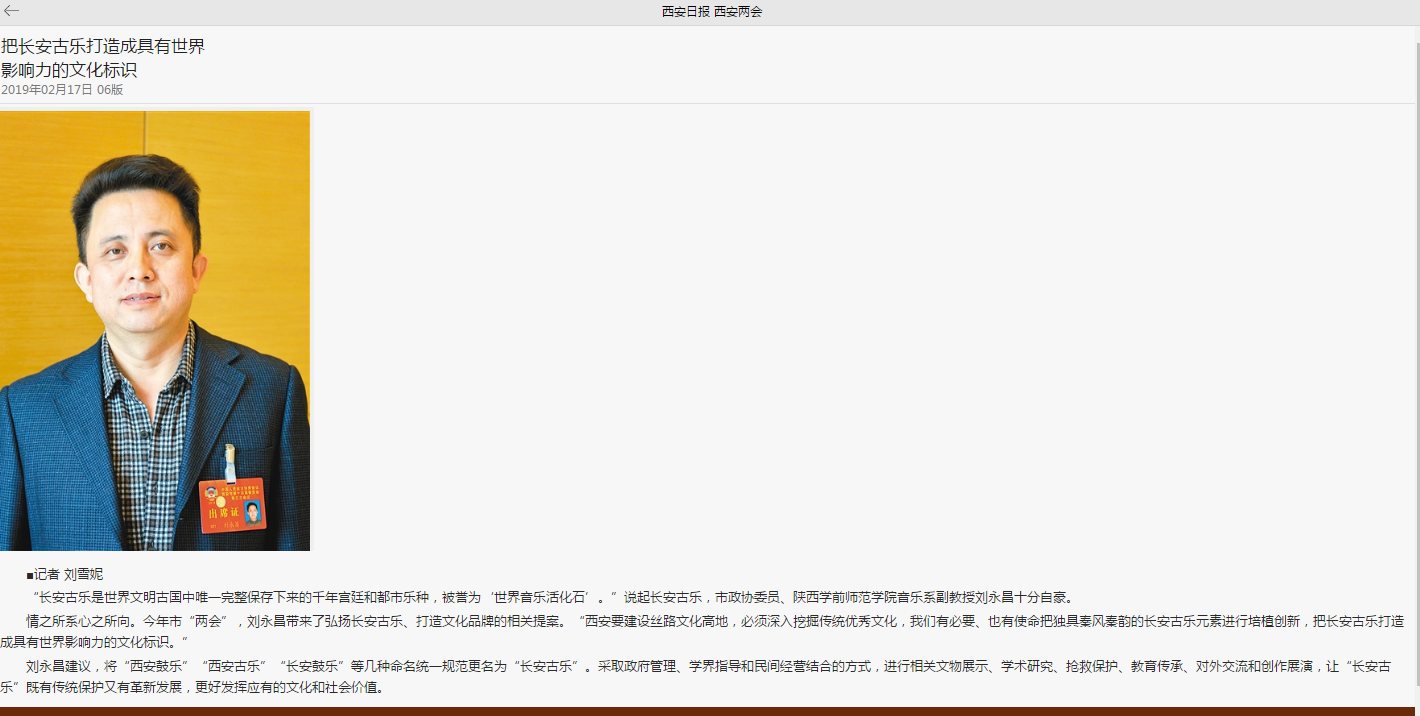Click headline line 影响力的文化标识
Viewport: 1420px width, 716px height.
[69, 70]
